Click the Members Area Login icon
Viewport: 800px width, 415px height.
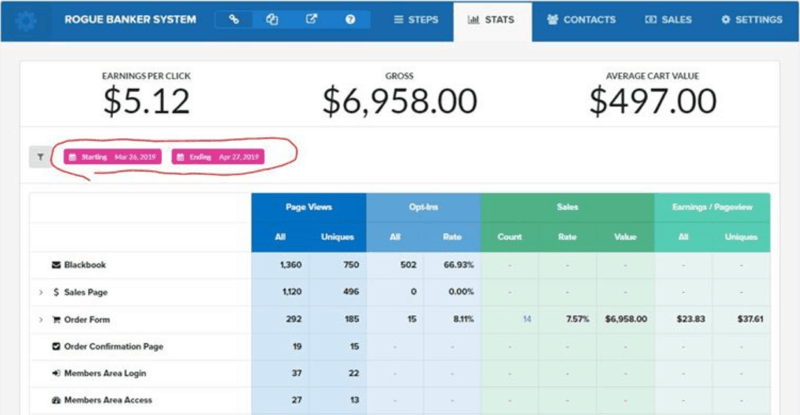56,373
